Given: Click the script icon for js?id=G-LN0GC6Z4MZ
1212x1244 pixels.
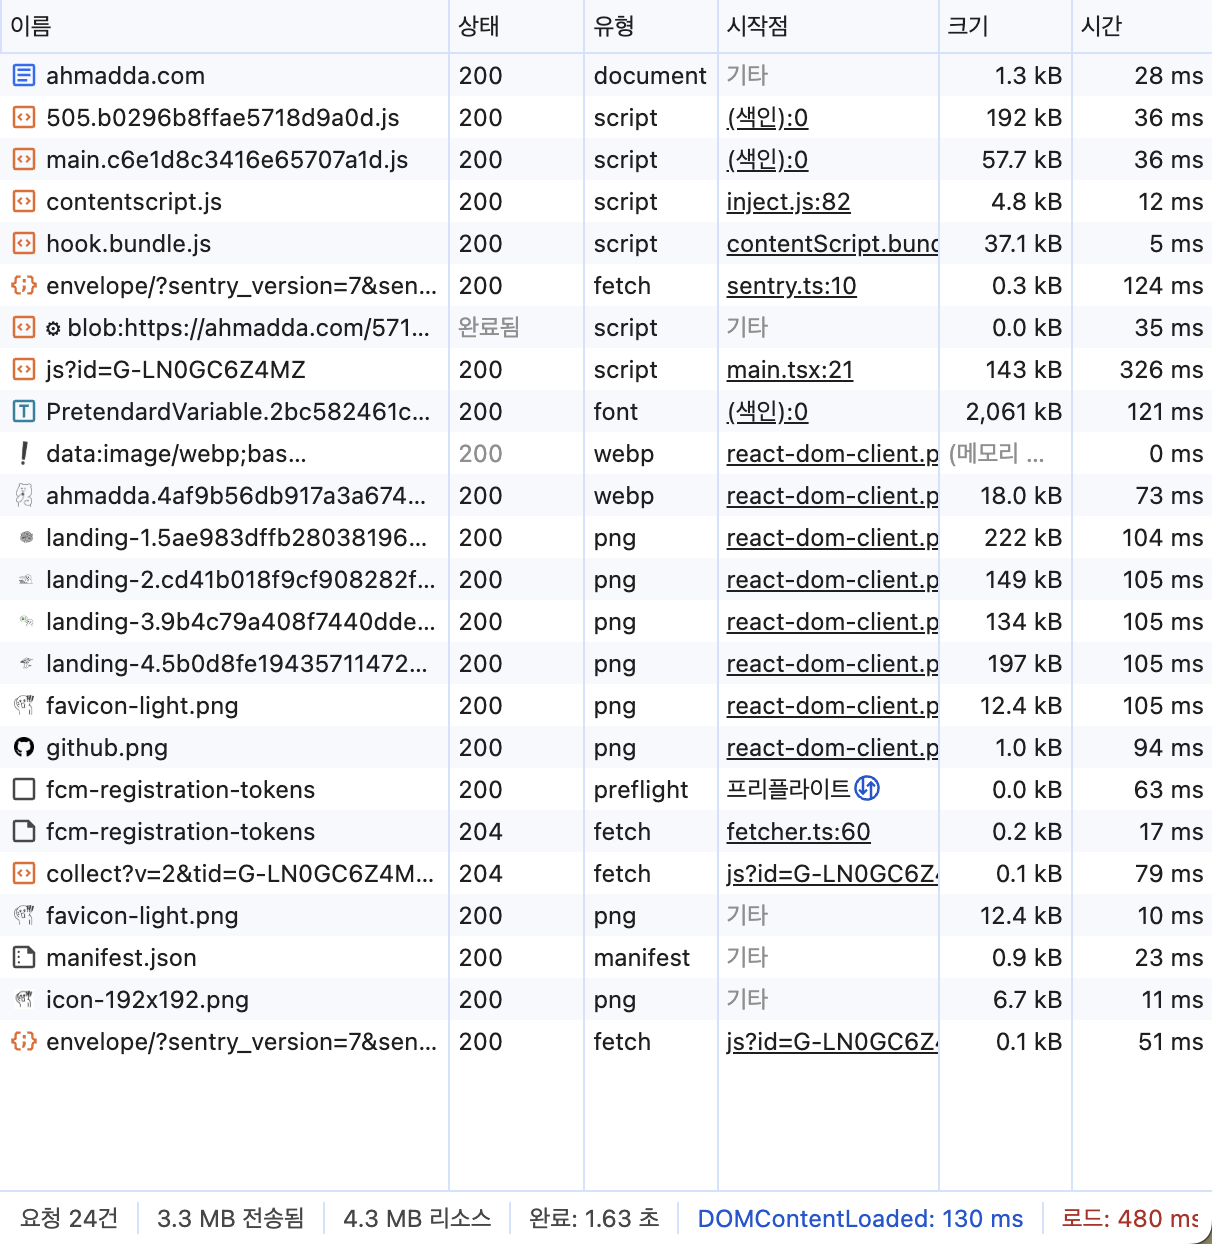Looking at the screenshot, I should [24, 369].
